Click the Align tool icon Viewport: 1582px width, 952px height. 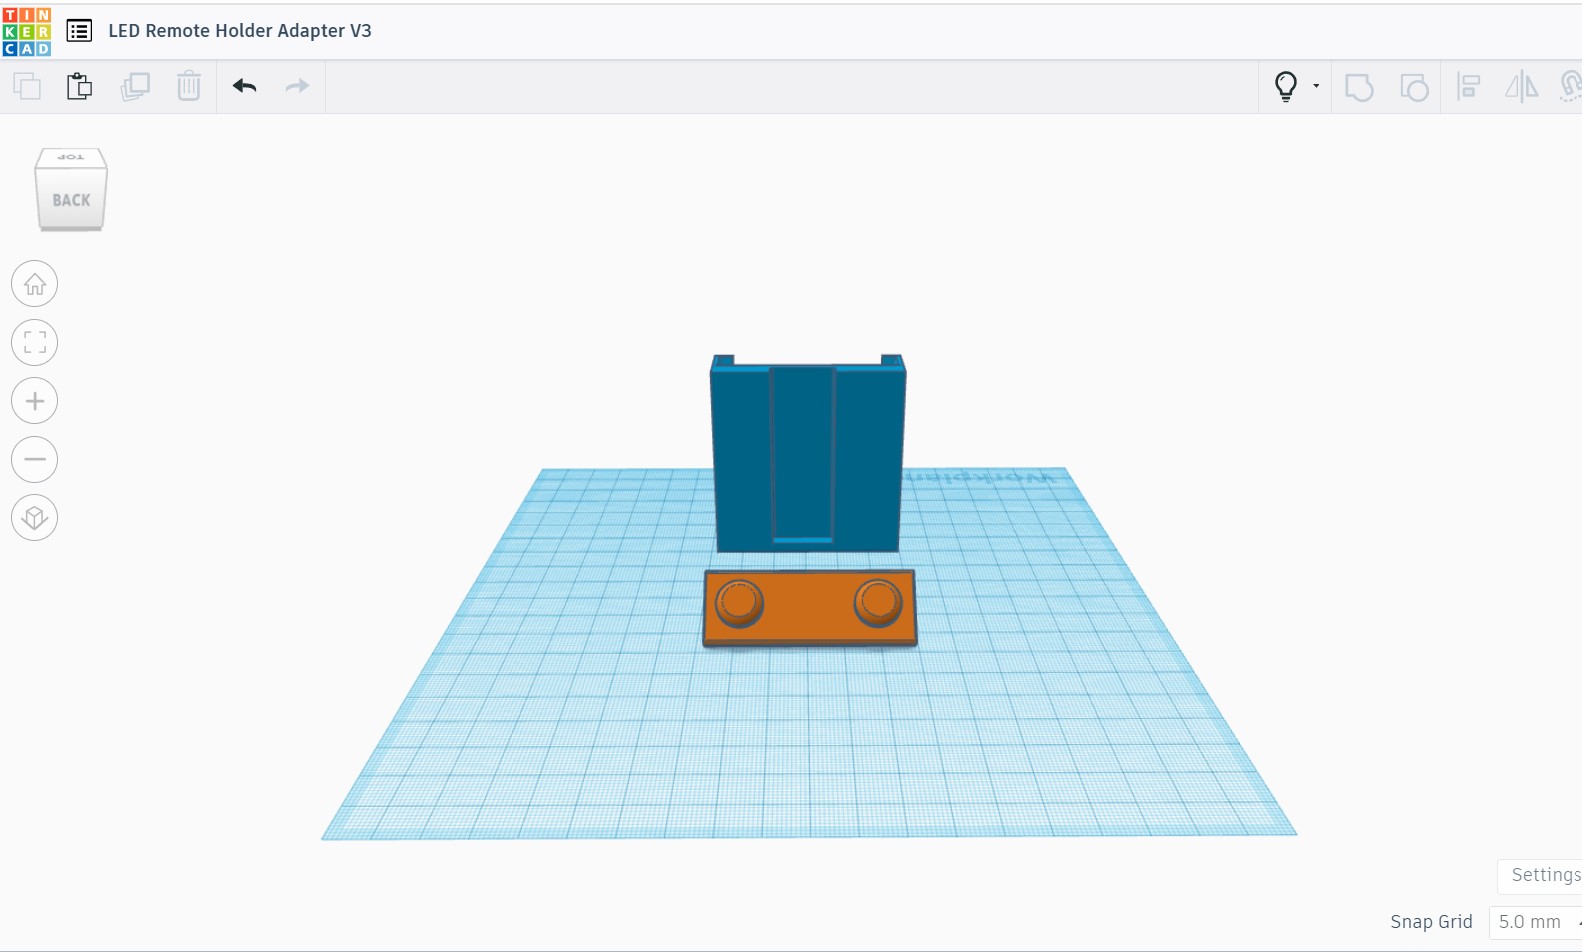(x=1468, y=87)
